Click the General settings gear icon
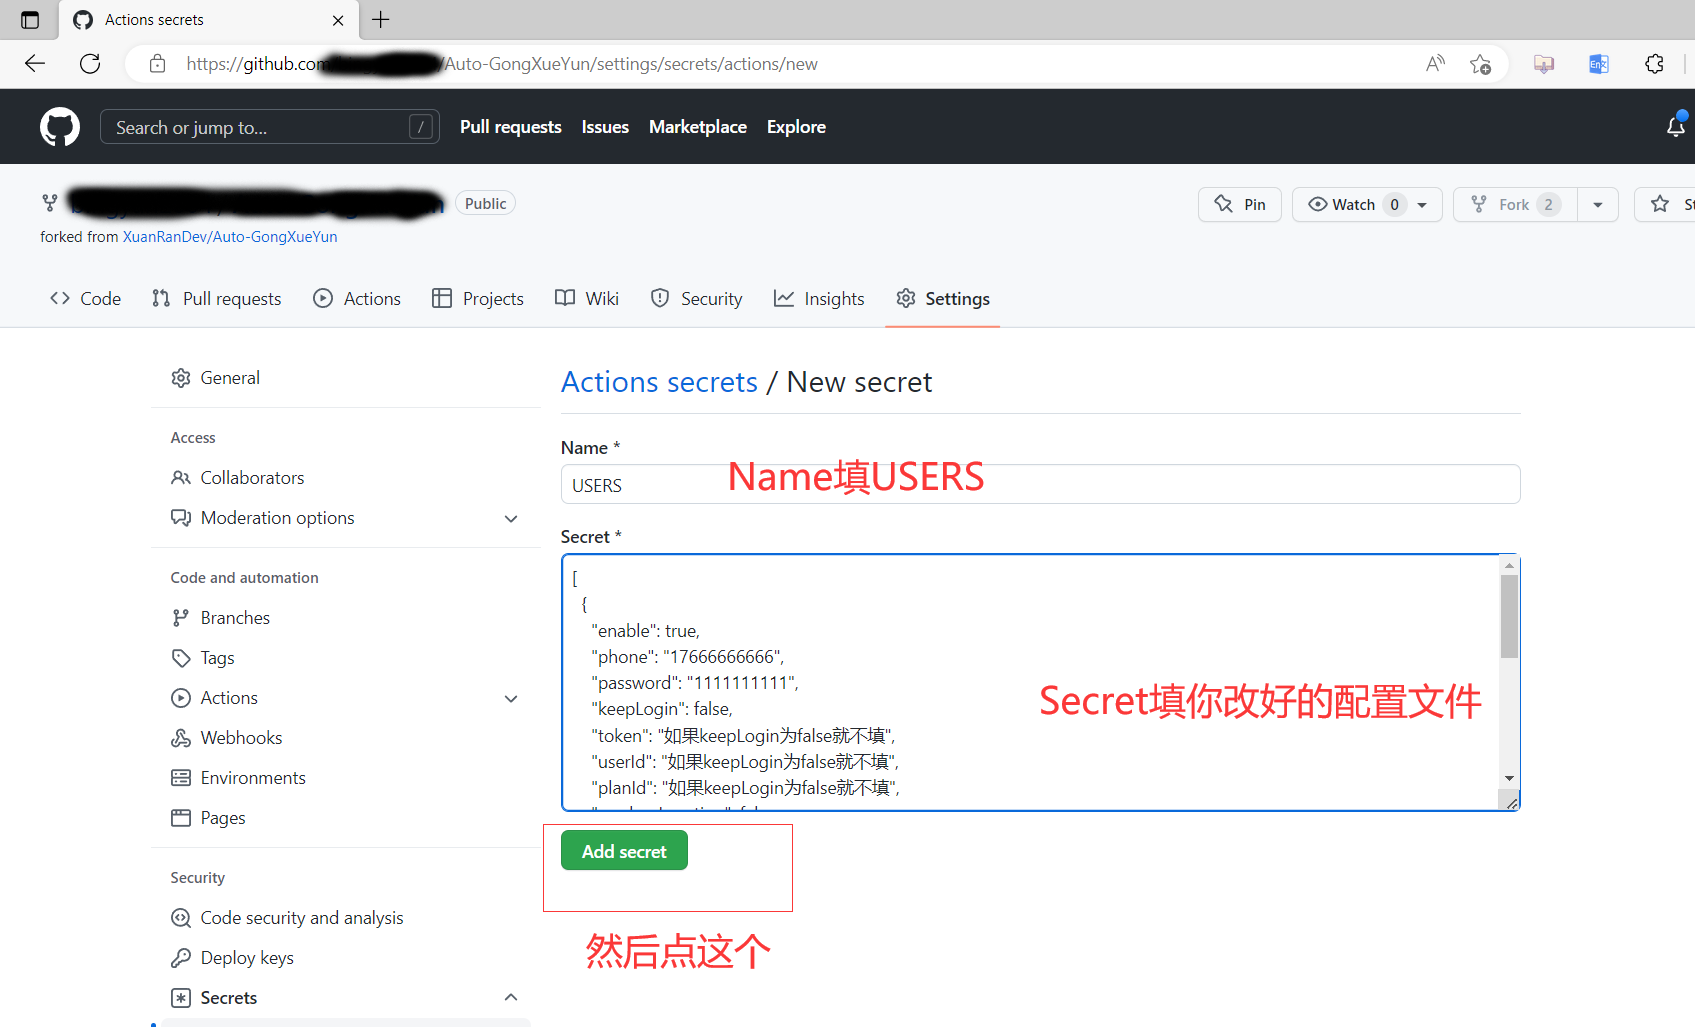This screenshot has width=1695, height=1027. [x=181, y=378]
